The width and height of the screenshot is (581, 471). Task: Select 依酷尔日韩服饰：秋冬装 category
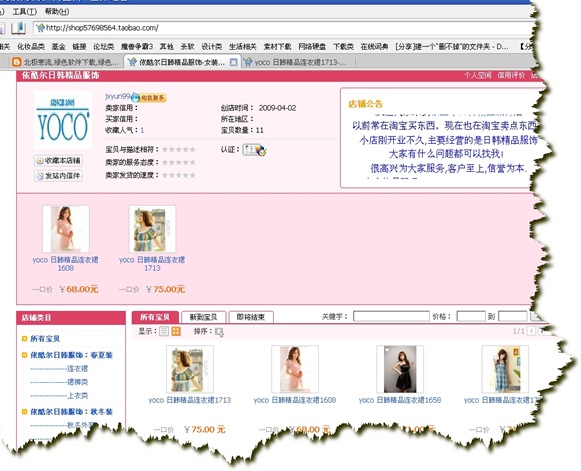[72, 412]
